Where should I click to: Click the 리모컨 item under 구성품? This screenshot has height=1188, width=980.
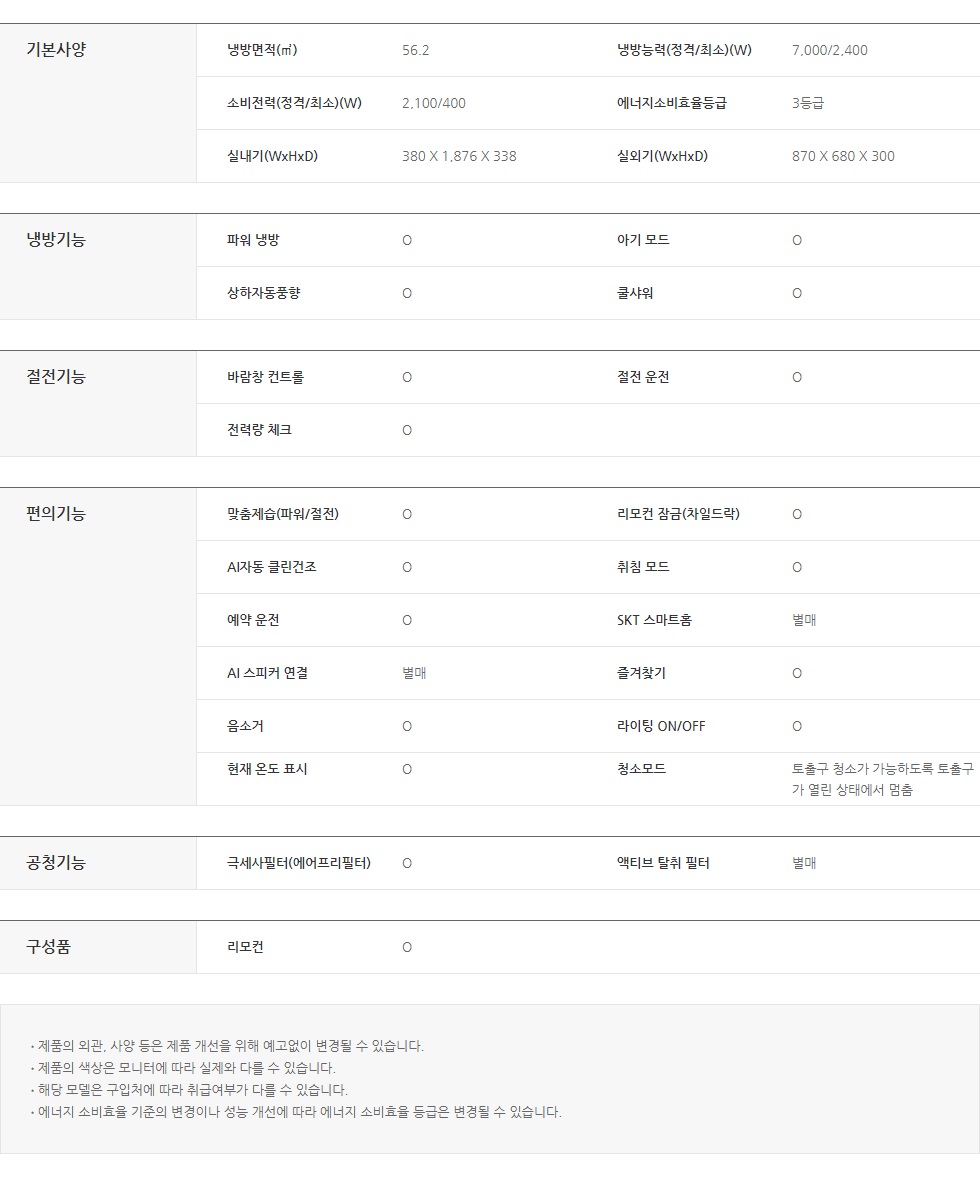point(245,947)
